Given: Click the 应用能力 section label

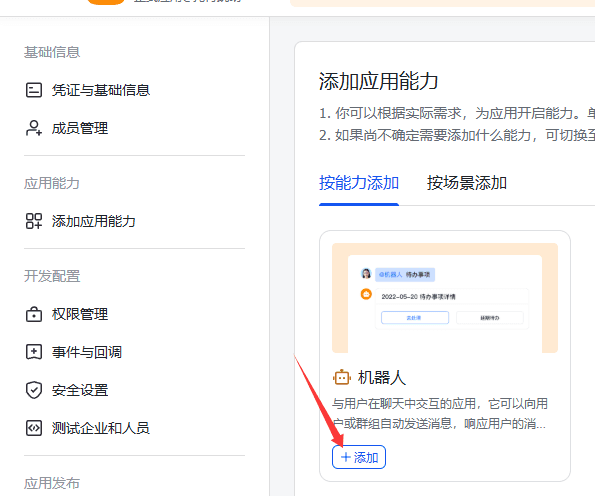Looking at the screenshot, I should (x=52, y=183).
